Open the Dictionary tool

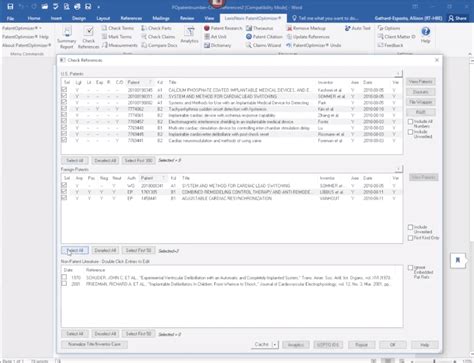217,45
